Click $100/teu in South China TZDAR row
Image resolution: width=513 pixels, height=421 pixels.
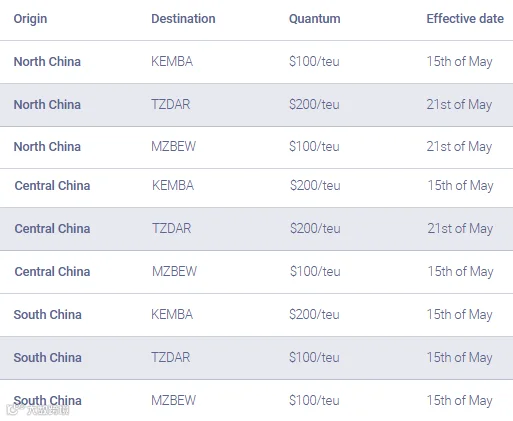(x=314, y=357)
